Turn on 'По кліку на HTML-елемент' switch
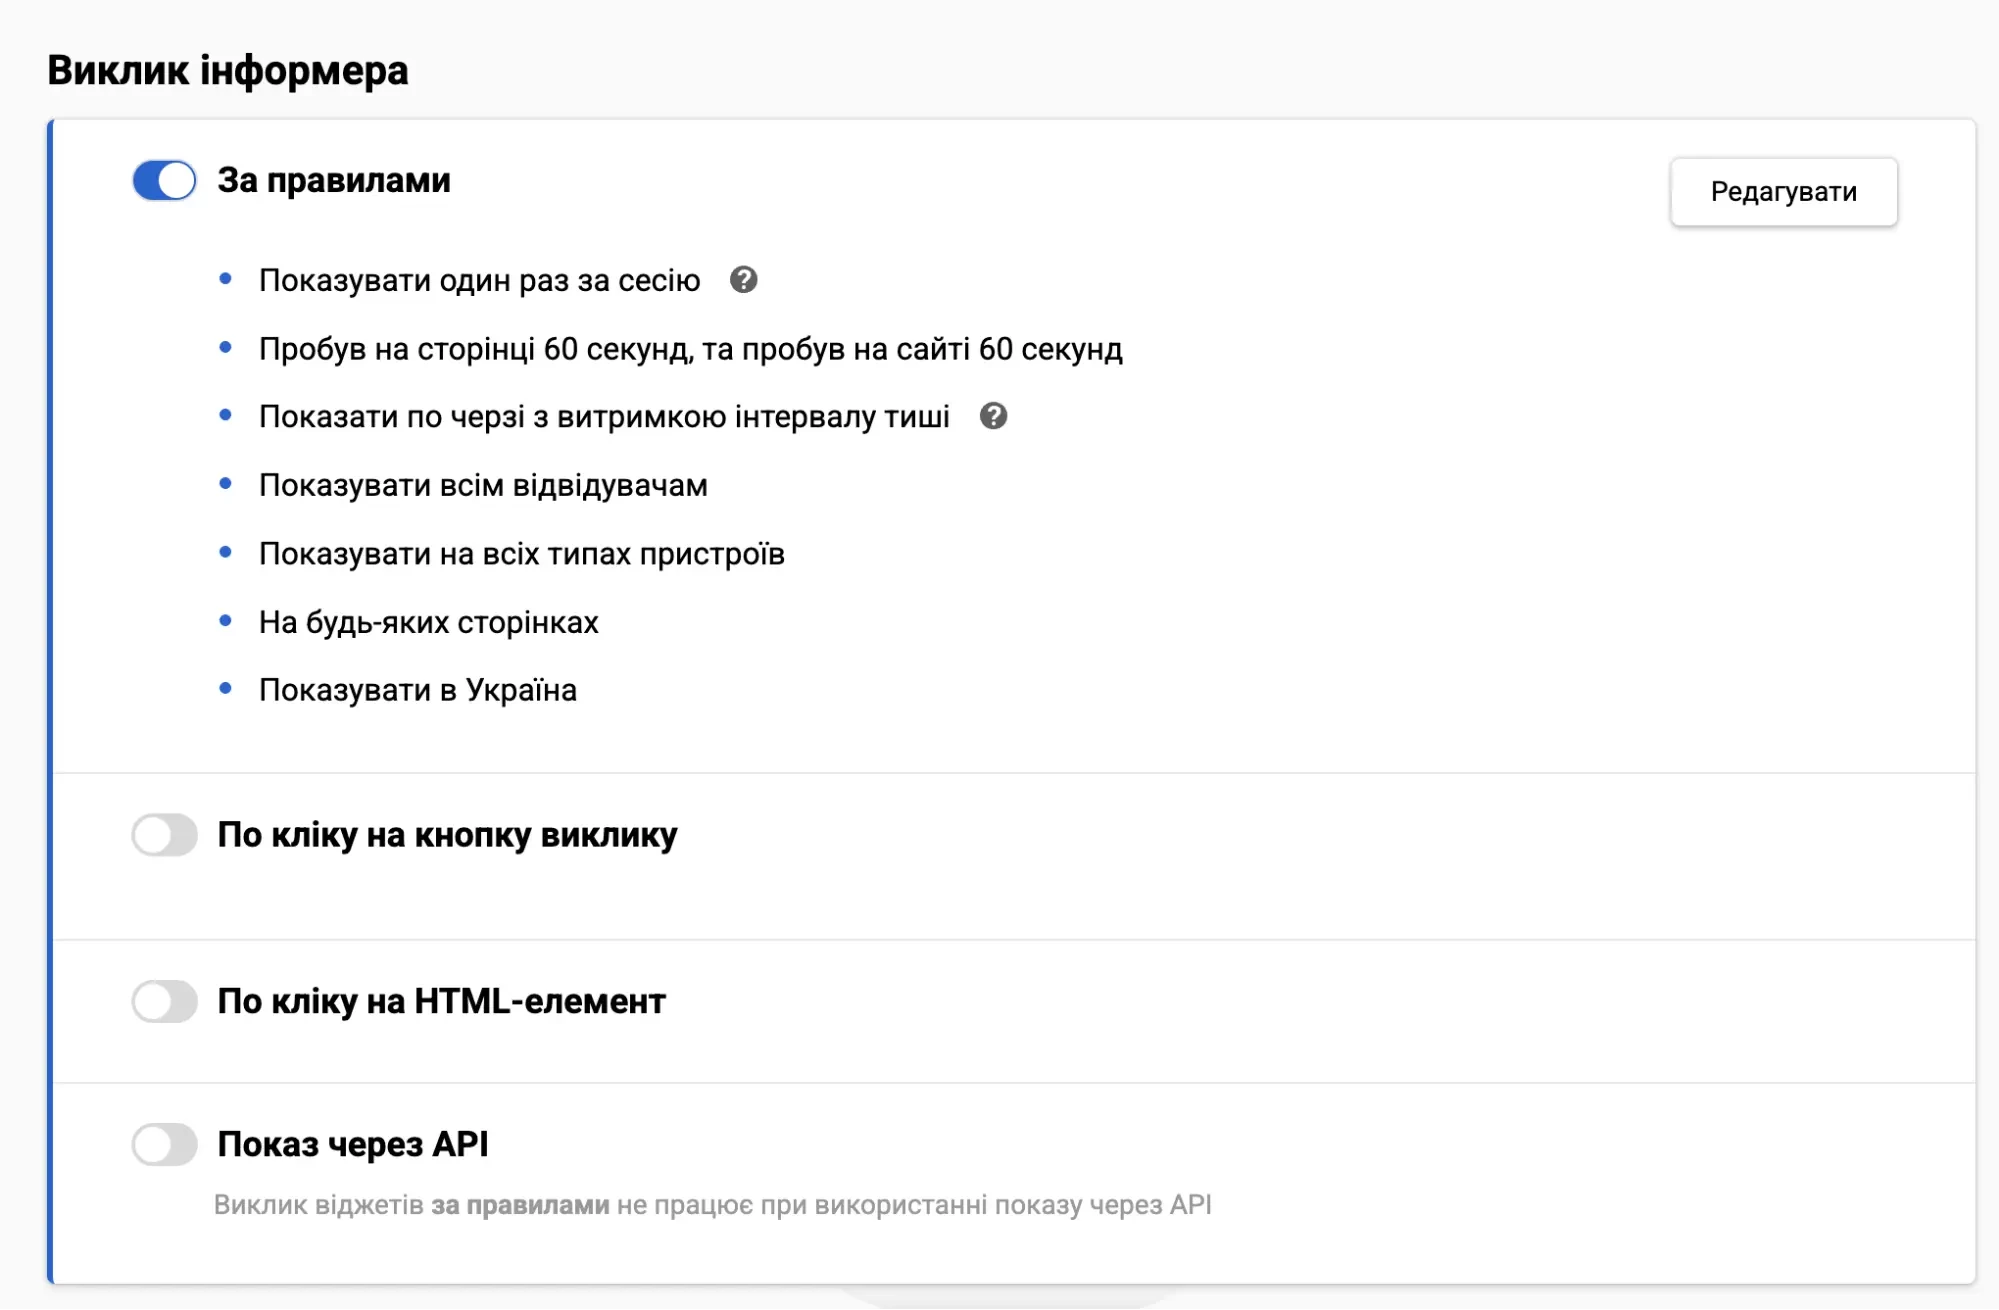 [165, 1001]
